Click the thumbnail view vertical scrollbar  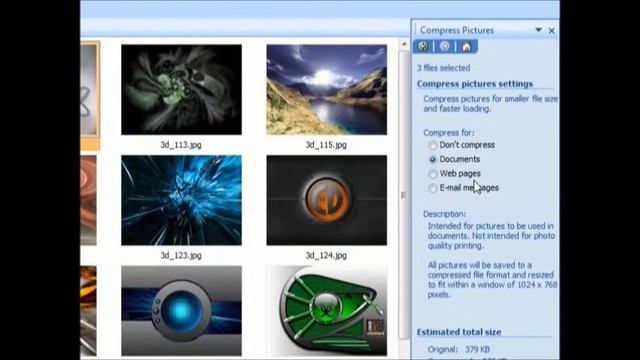click(x=404, y=195)
